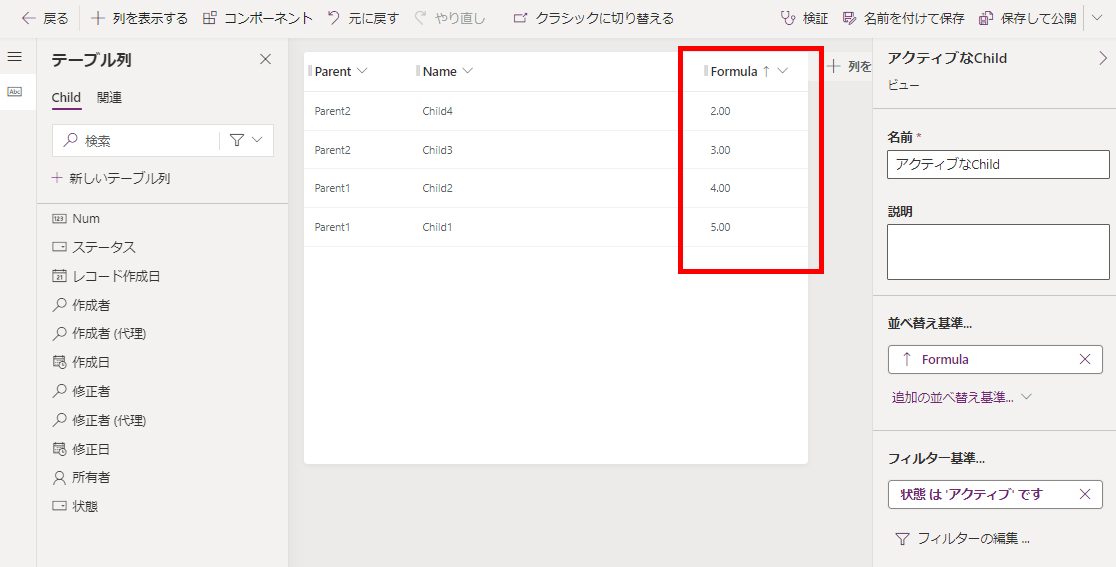Switch to the 関連 tab
Image resolution: width=1116 pixels, height=567 pixels.
pos(109,97)
